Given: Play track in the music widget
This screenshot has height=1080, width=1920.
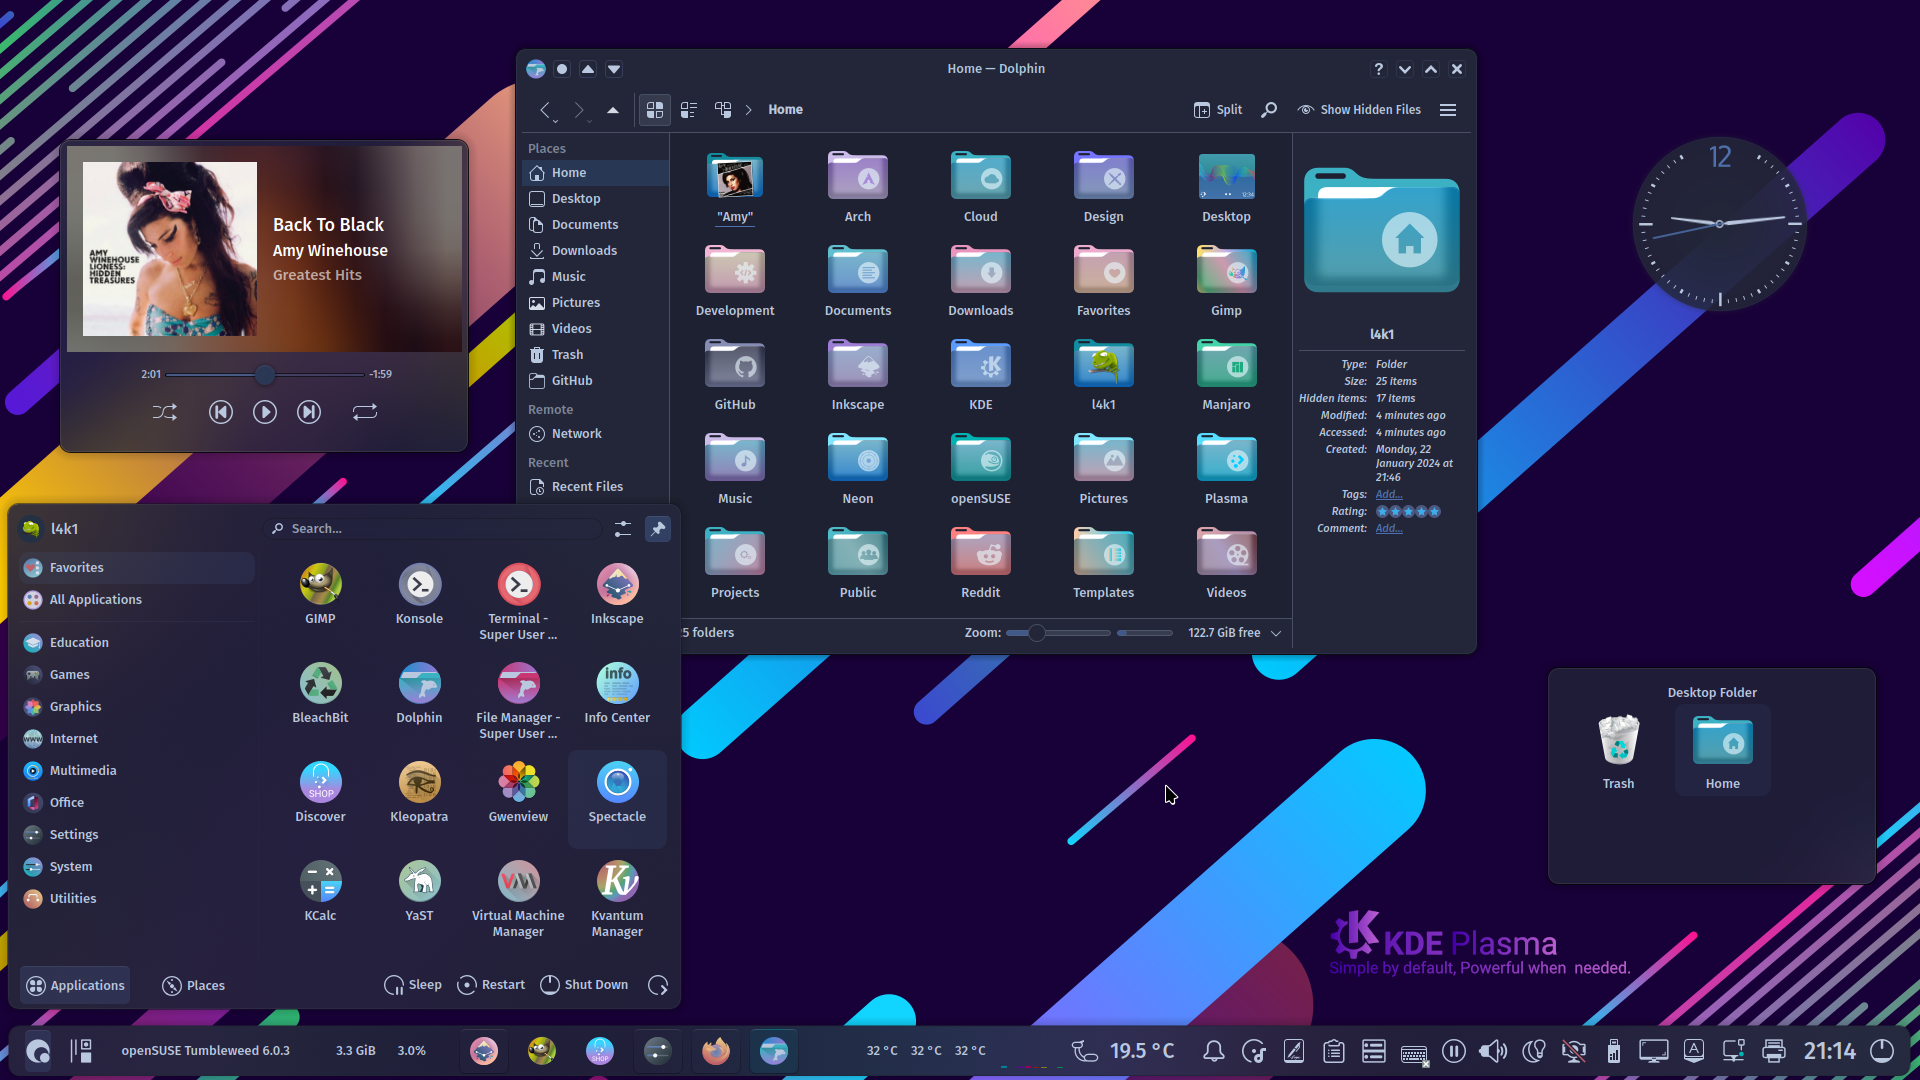Looking at the screenshot, I should 265,412.
